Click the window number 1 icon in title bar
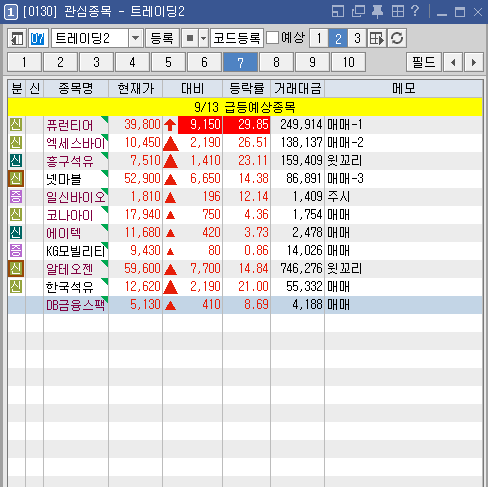The height and width of the screenshot is (487, 488). 11,12
